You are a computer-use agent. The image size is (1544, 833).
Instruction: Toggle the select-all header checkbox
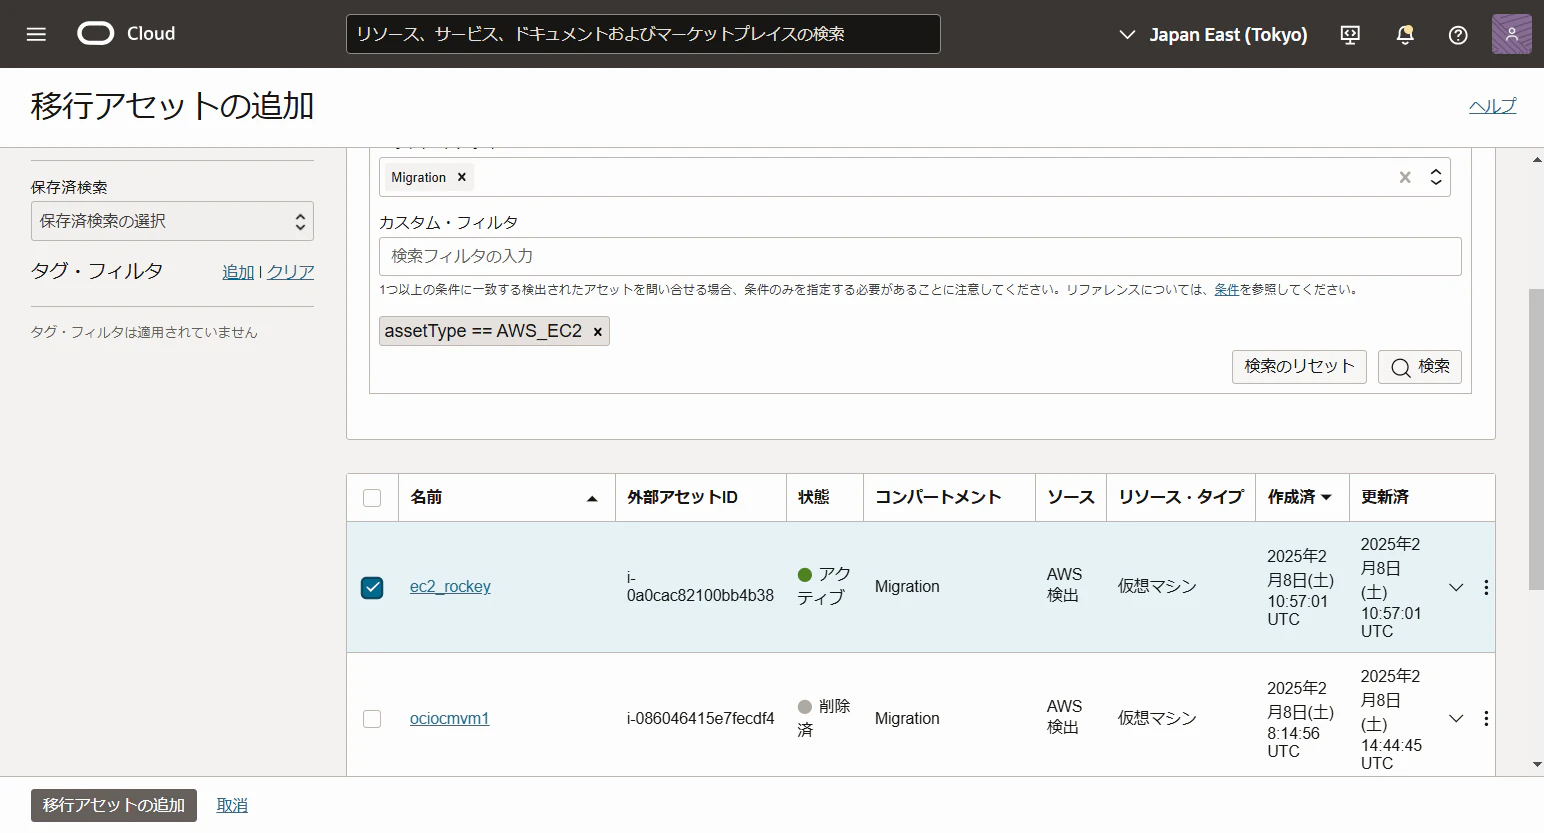(372, 498)
